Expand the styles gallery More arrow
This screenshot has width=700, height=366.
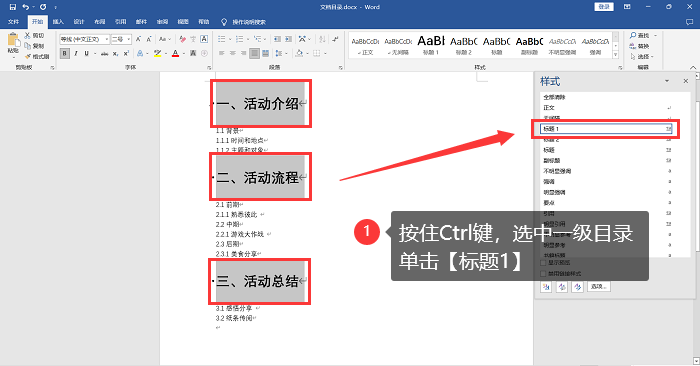tap(615, 54)
